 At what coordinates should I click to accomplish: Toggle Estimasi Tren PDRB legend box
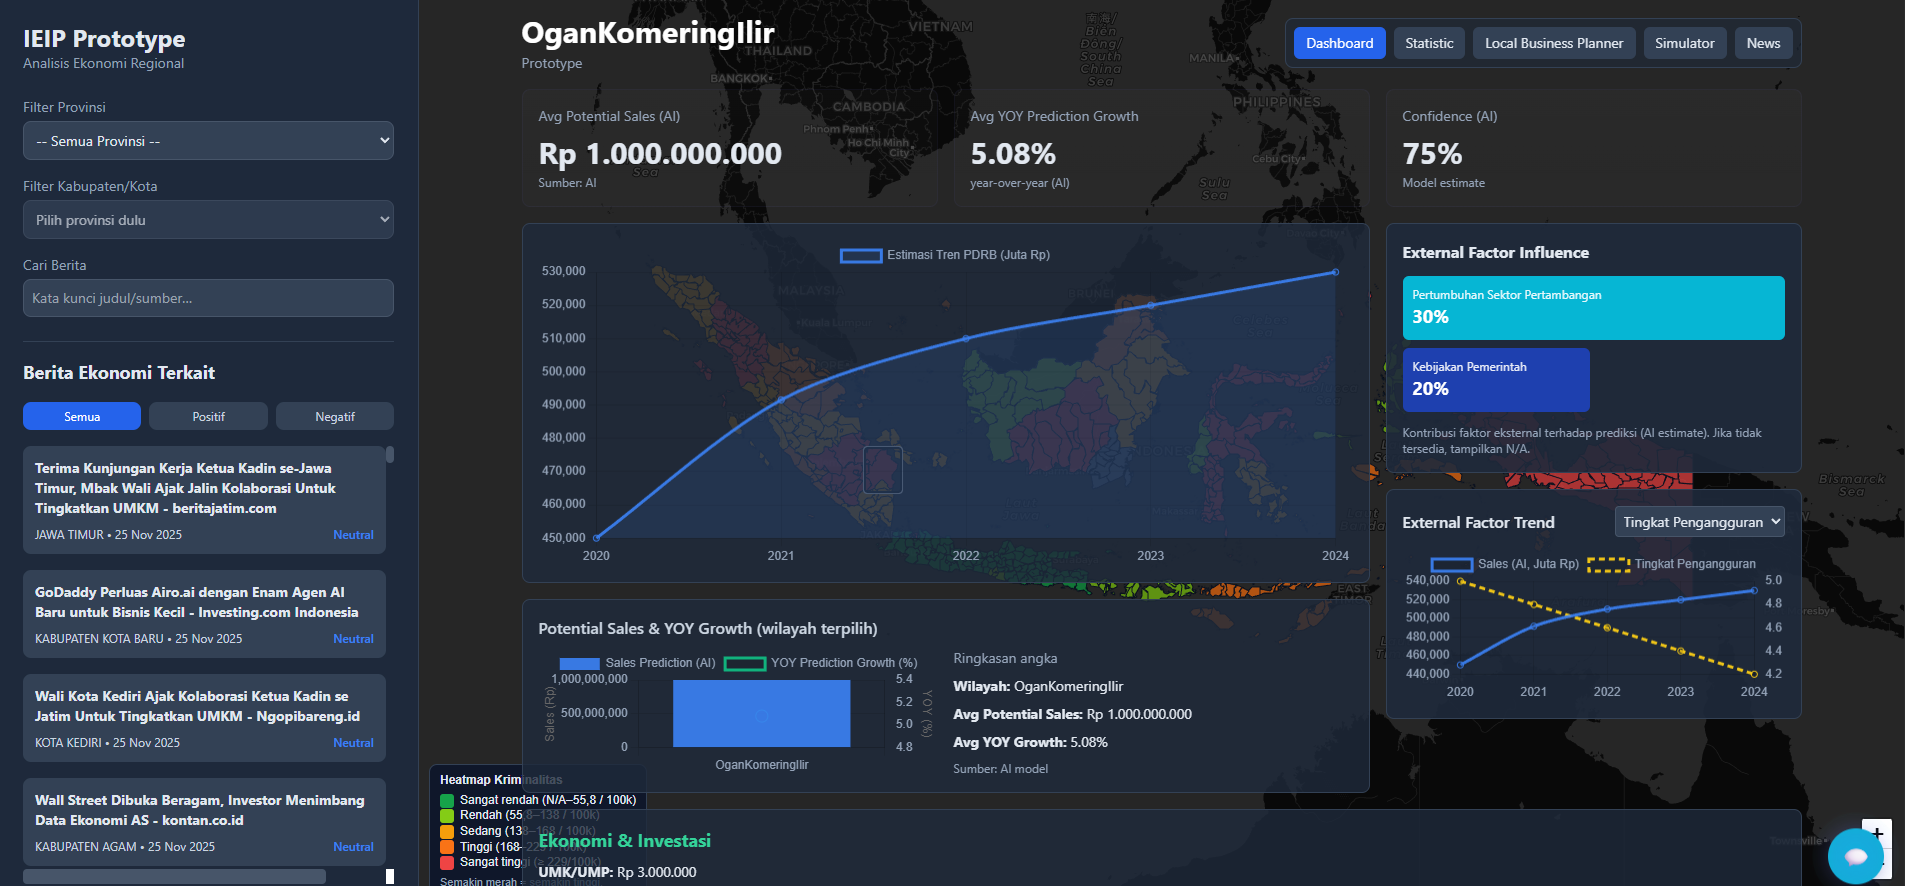[860, 256]
